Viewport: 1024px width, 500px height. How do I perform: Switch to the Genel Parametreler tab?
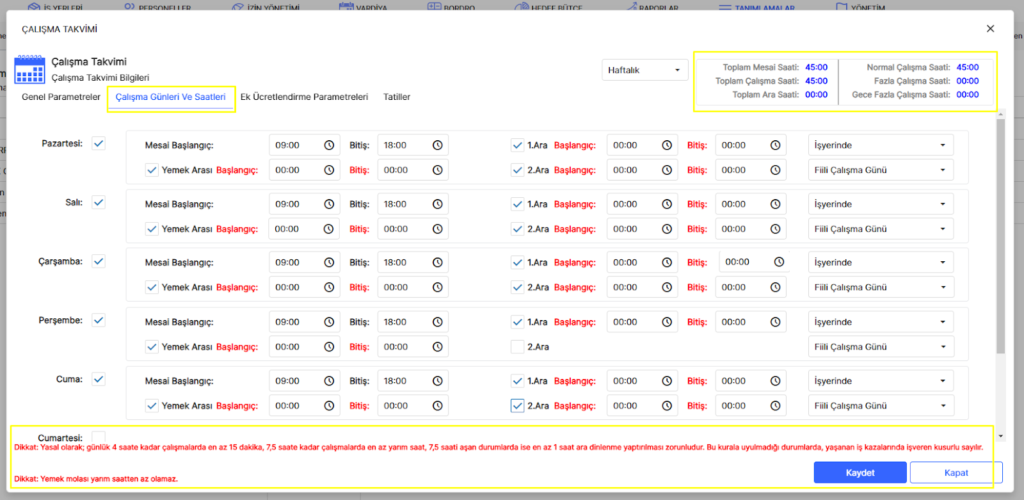pyautogui.click(x=61, y=97)
